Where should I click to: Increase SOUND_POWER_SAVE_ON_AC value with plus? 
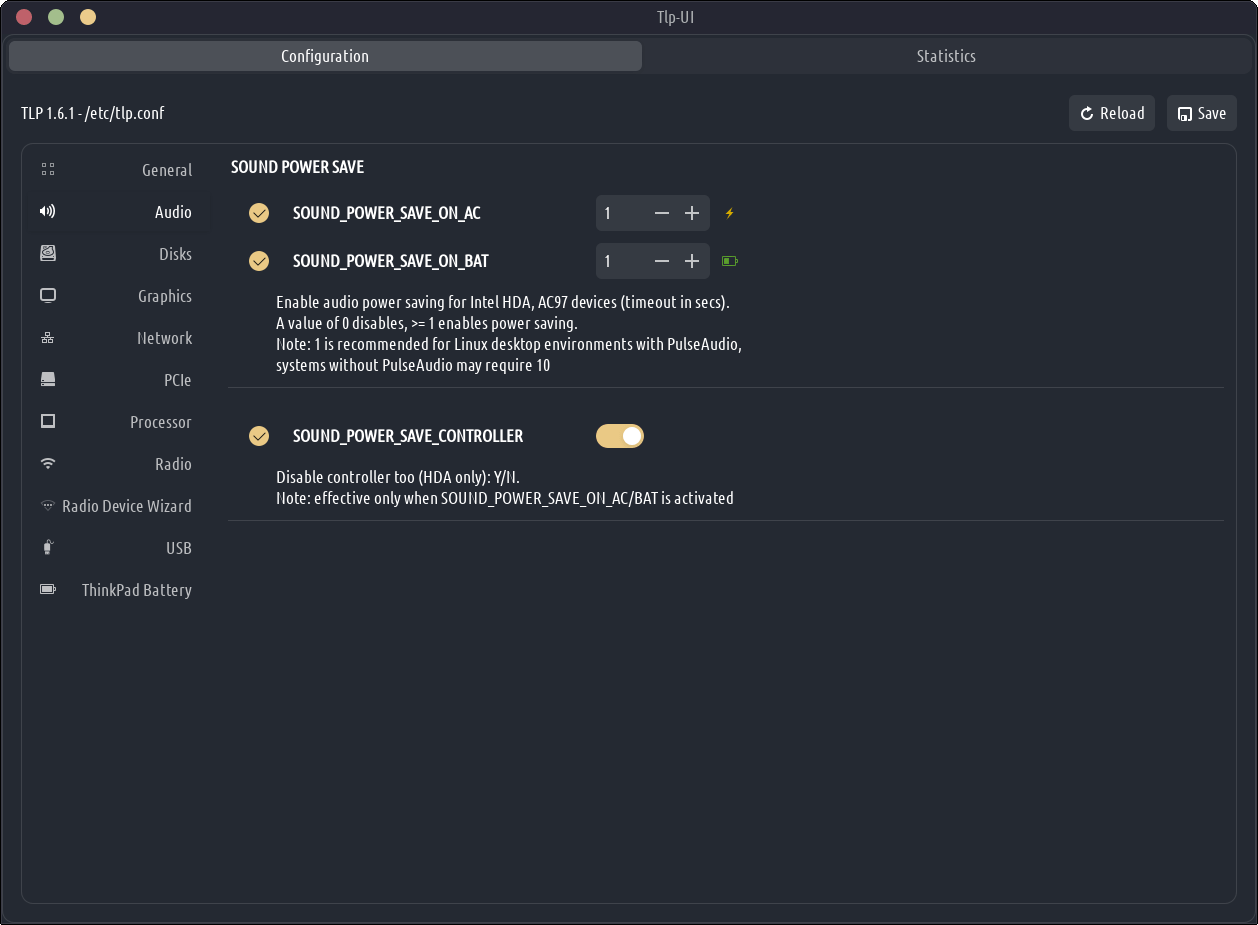pyautogui.click(x=692, y=213)
